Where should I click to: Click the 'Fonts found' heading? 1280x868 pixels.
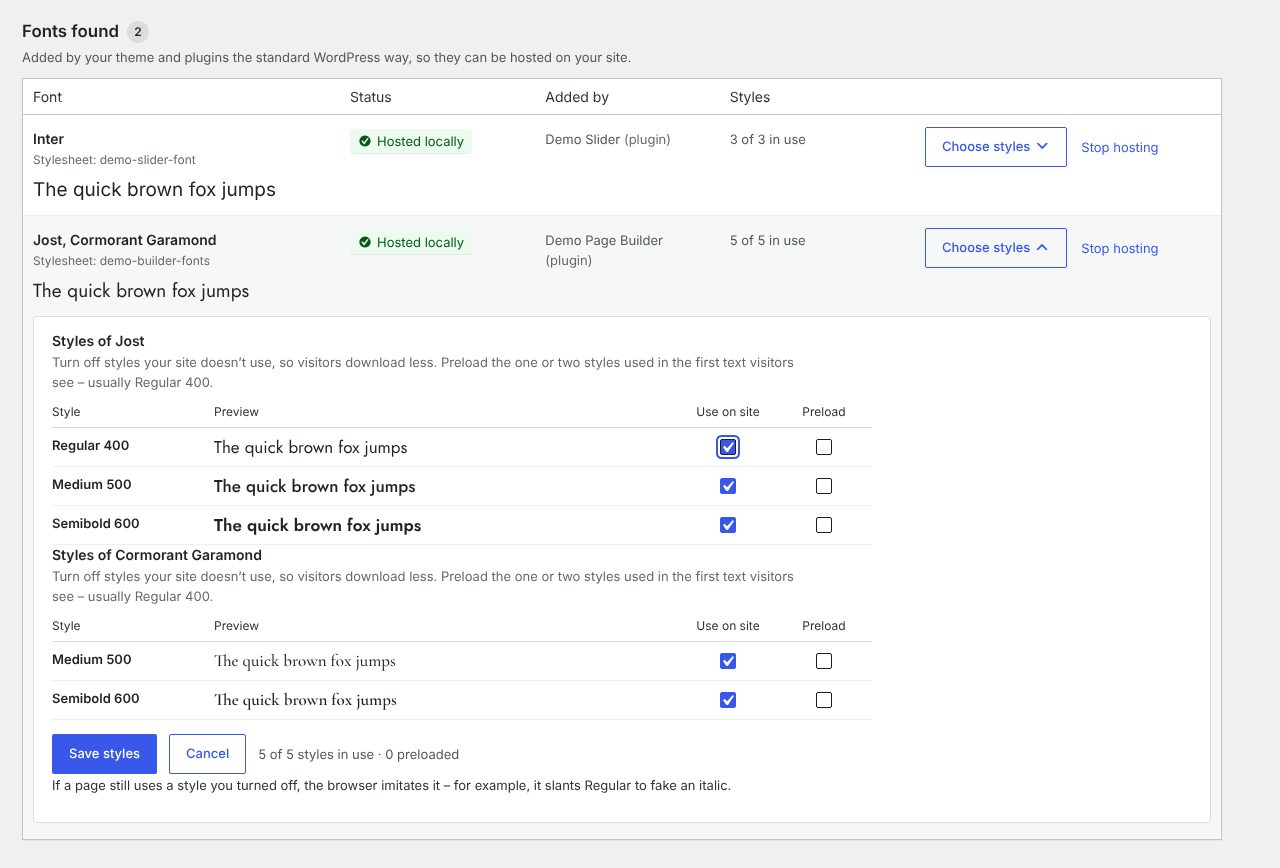click(x=70, y=32)
